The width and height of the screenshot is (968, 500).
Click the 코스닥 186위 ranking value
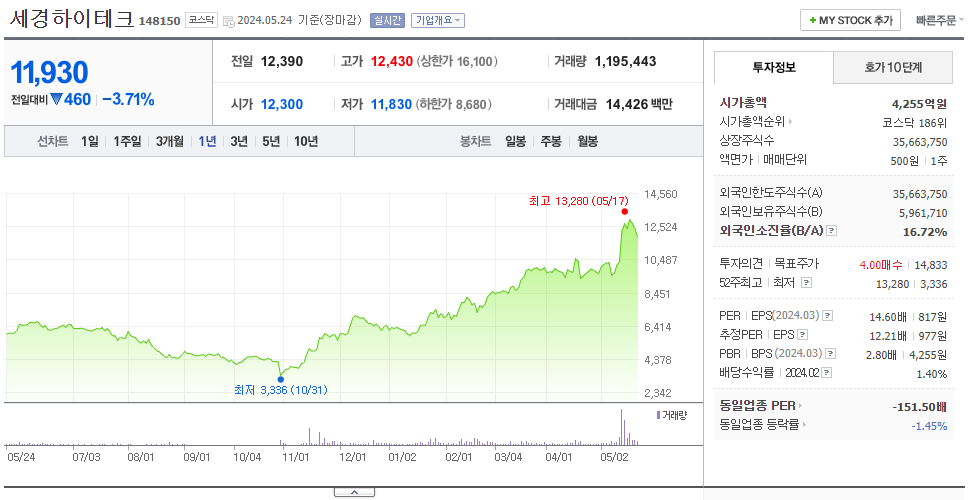[915, 122]
